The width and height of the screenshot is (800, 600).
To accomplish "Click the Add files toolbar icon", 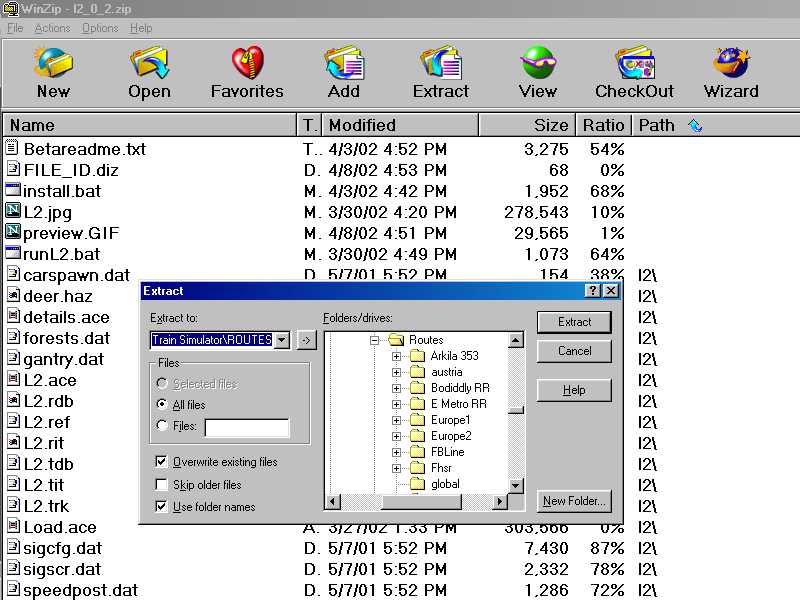I will (344, 63).
